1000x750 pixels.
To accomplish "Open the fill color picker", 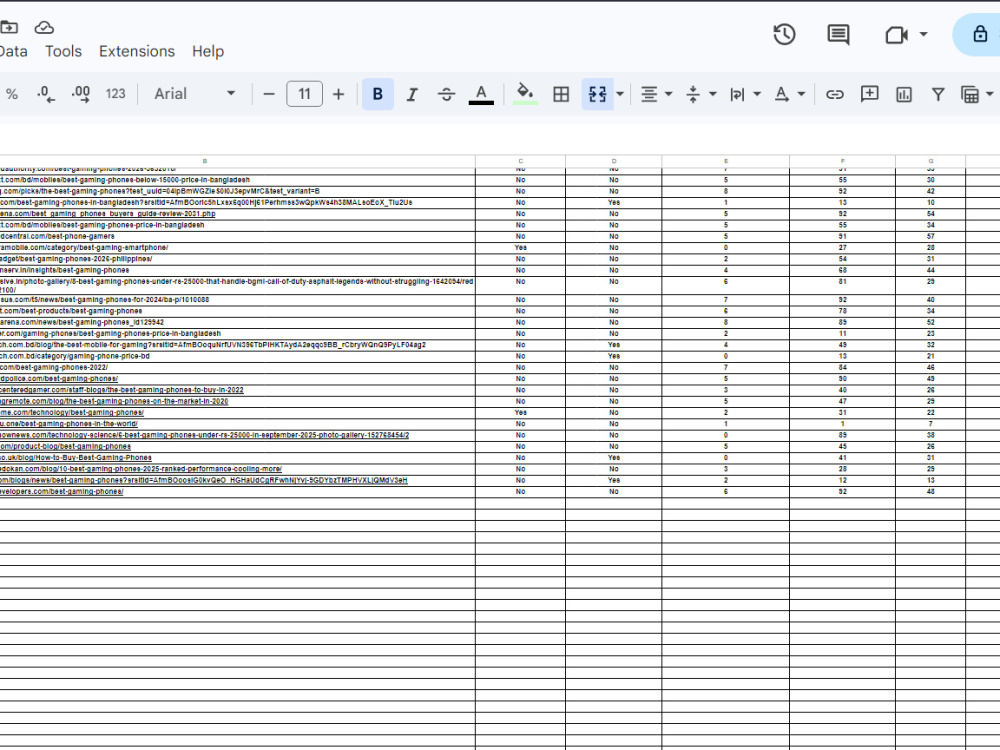I will pos(525,94).
